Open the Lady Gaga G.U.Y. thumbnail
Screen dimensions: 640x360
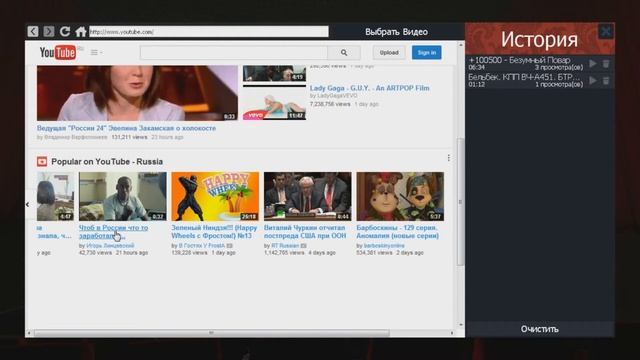click(274, 103)
